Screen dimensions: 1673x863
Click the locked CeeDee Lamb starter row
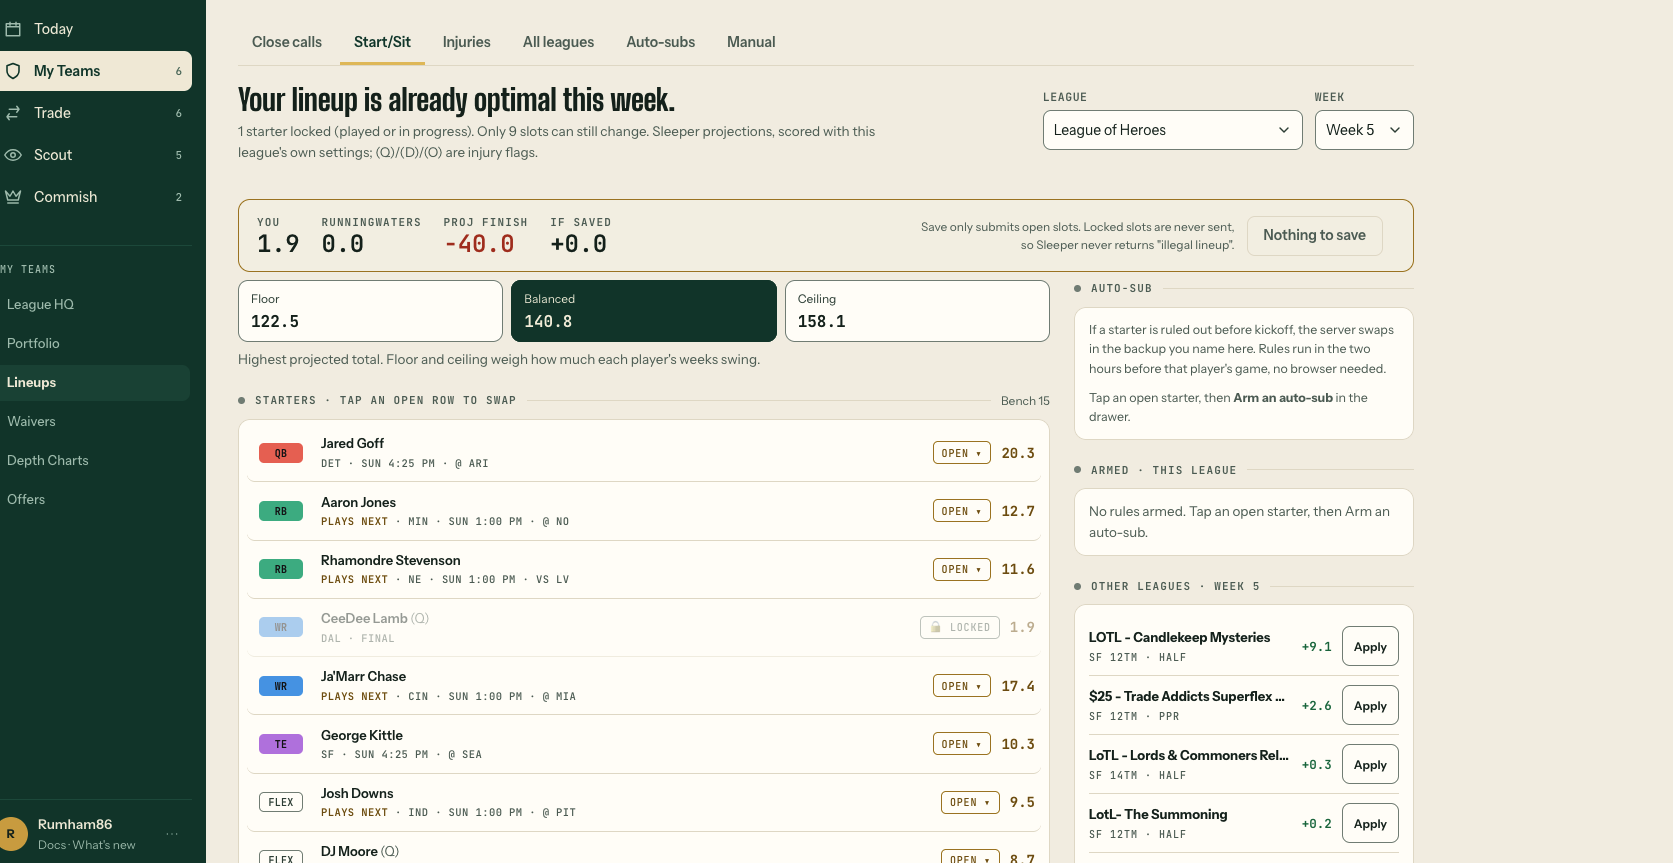point(644,627)
